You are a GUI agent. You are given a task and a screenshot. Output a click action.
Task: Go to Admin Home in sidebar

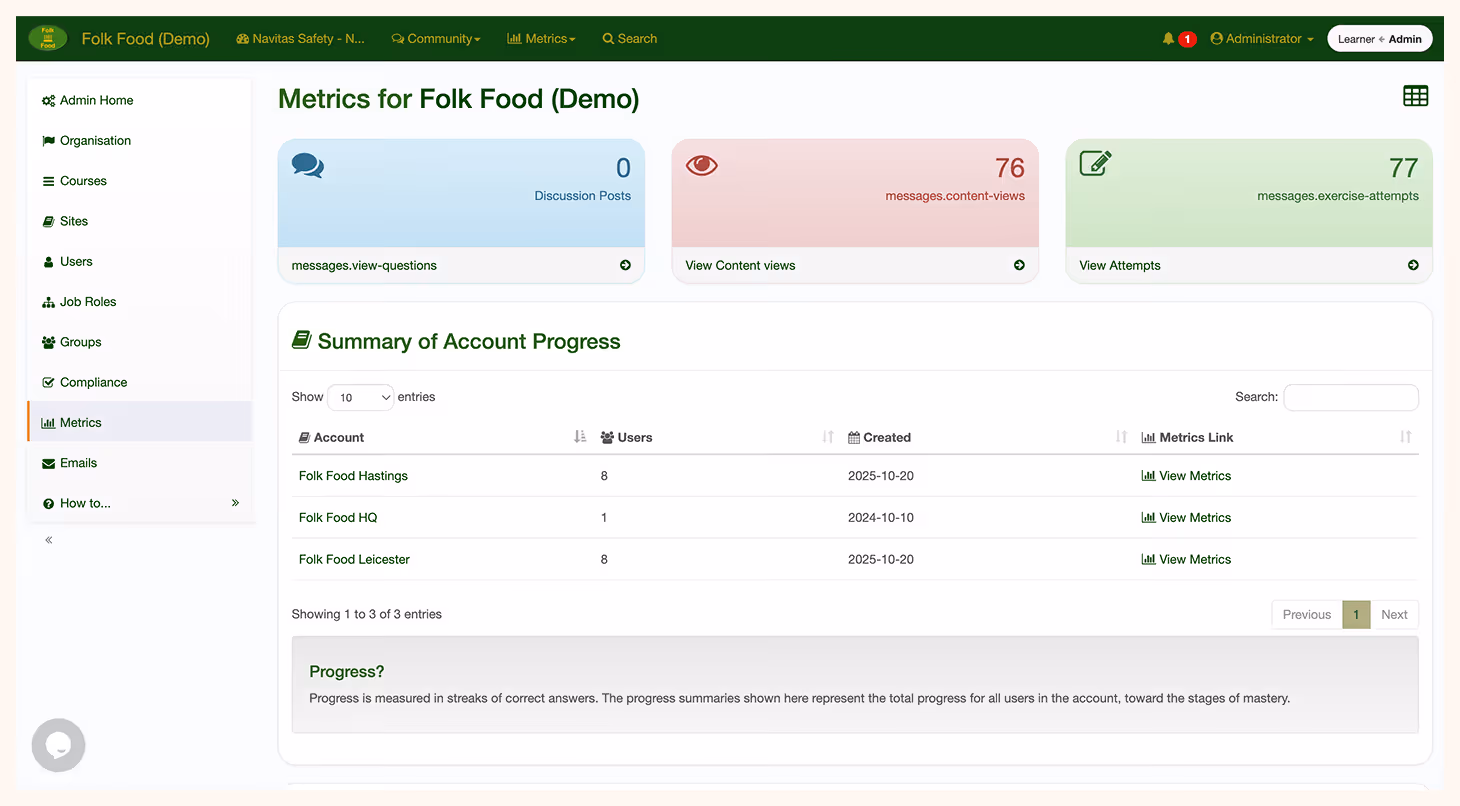140,100
